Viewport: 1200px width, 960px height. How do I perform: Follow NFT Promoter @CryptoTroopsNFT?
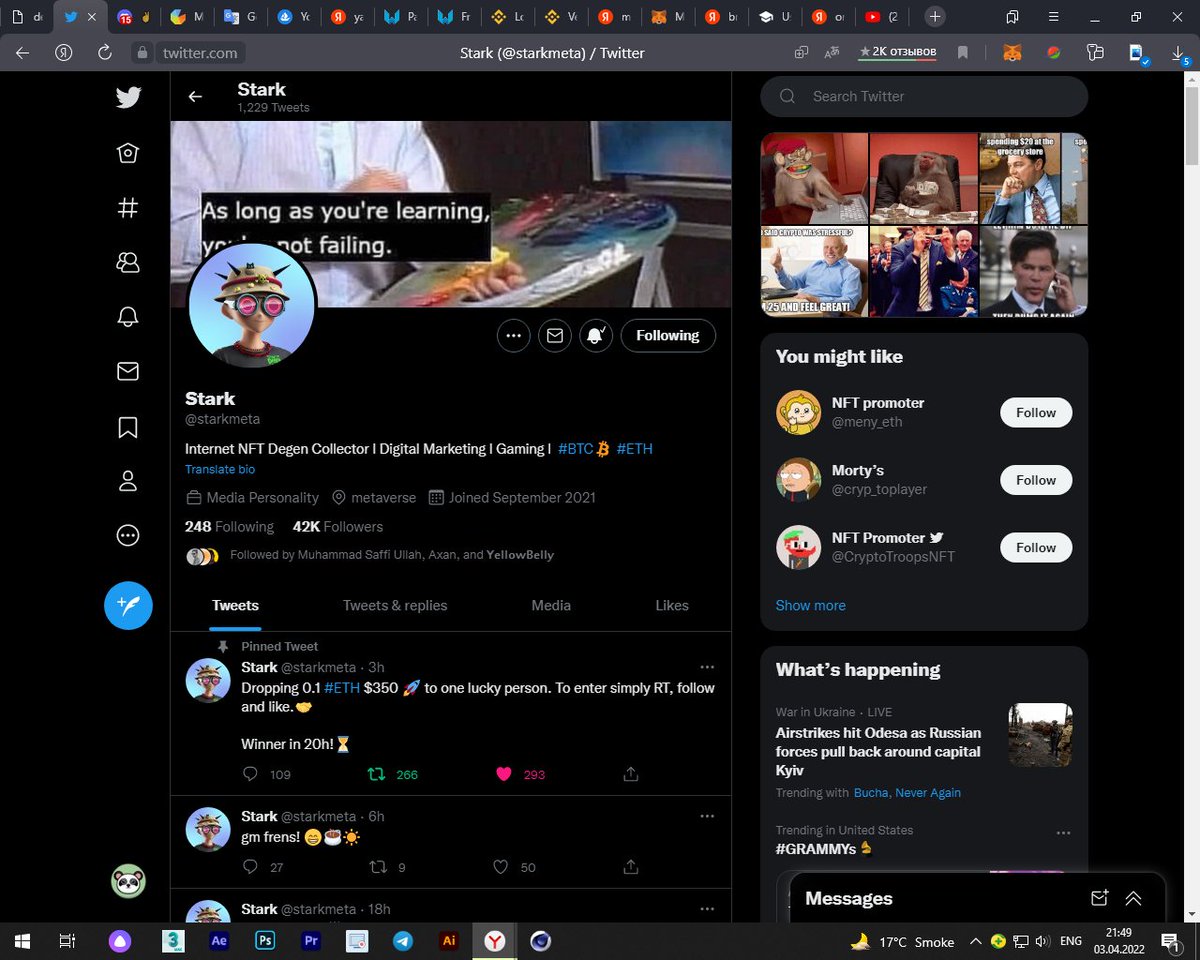(x=1036, y=548)
